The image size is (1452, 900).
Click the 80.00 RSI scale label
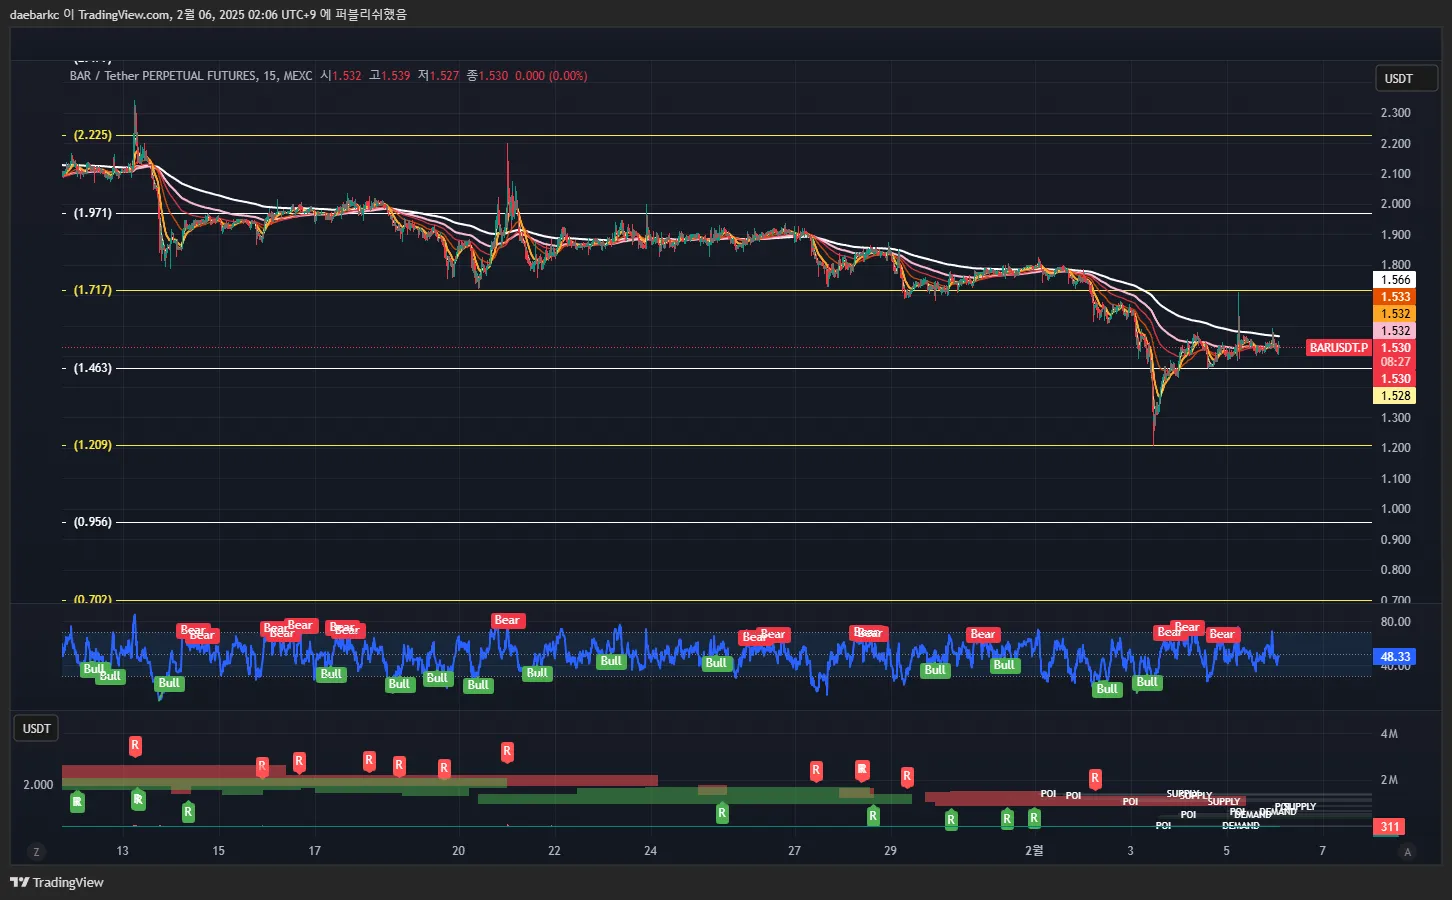(1395, 622)
